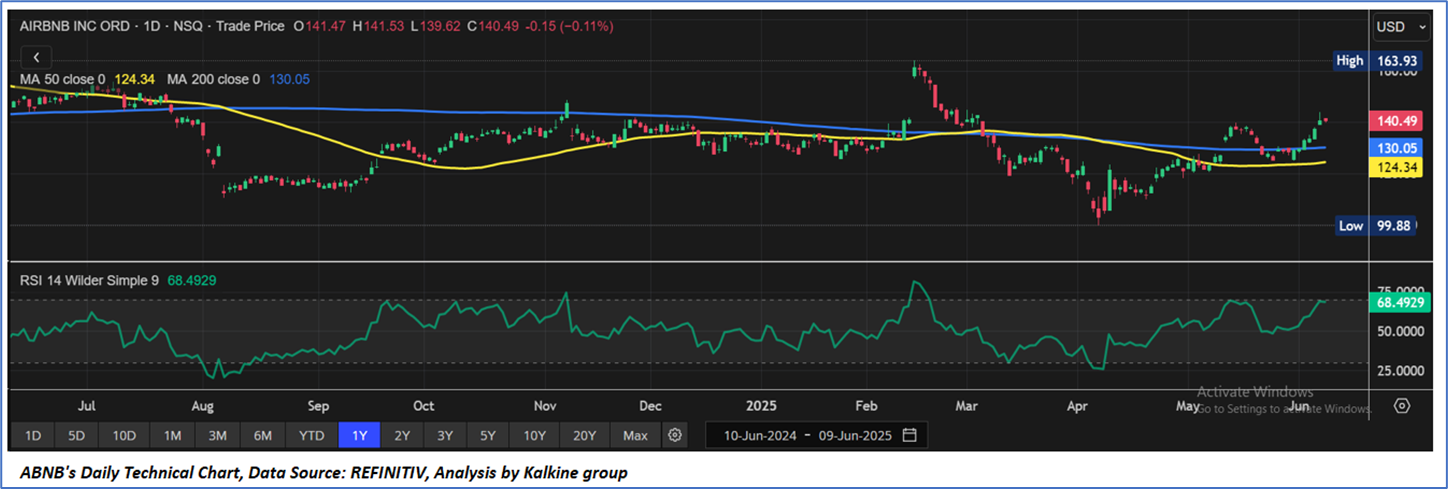
Task: Open the time range settings gear
Action: click(x=675, y=435)
